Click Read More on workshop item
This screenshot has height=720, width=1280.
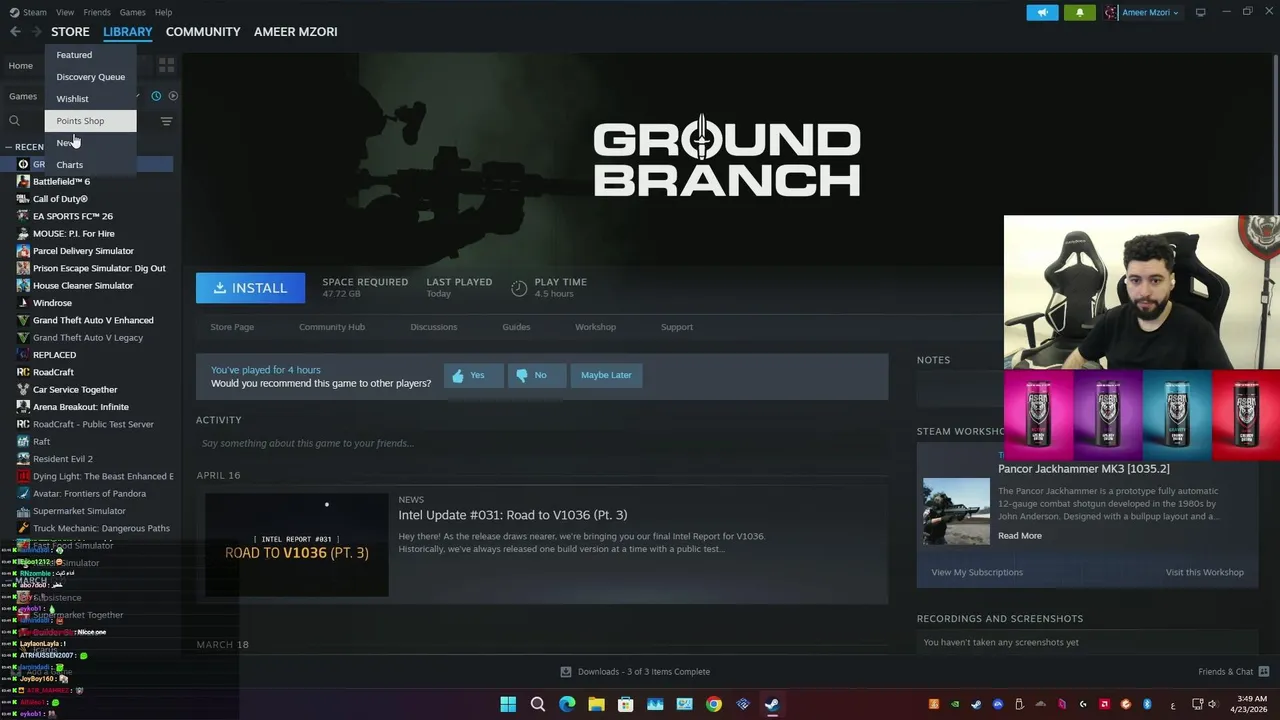coord(1020,536)
